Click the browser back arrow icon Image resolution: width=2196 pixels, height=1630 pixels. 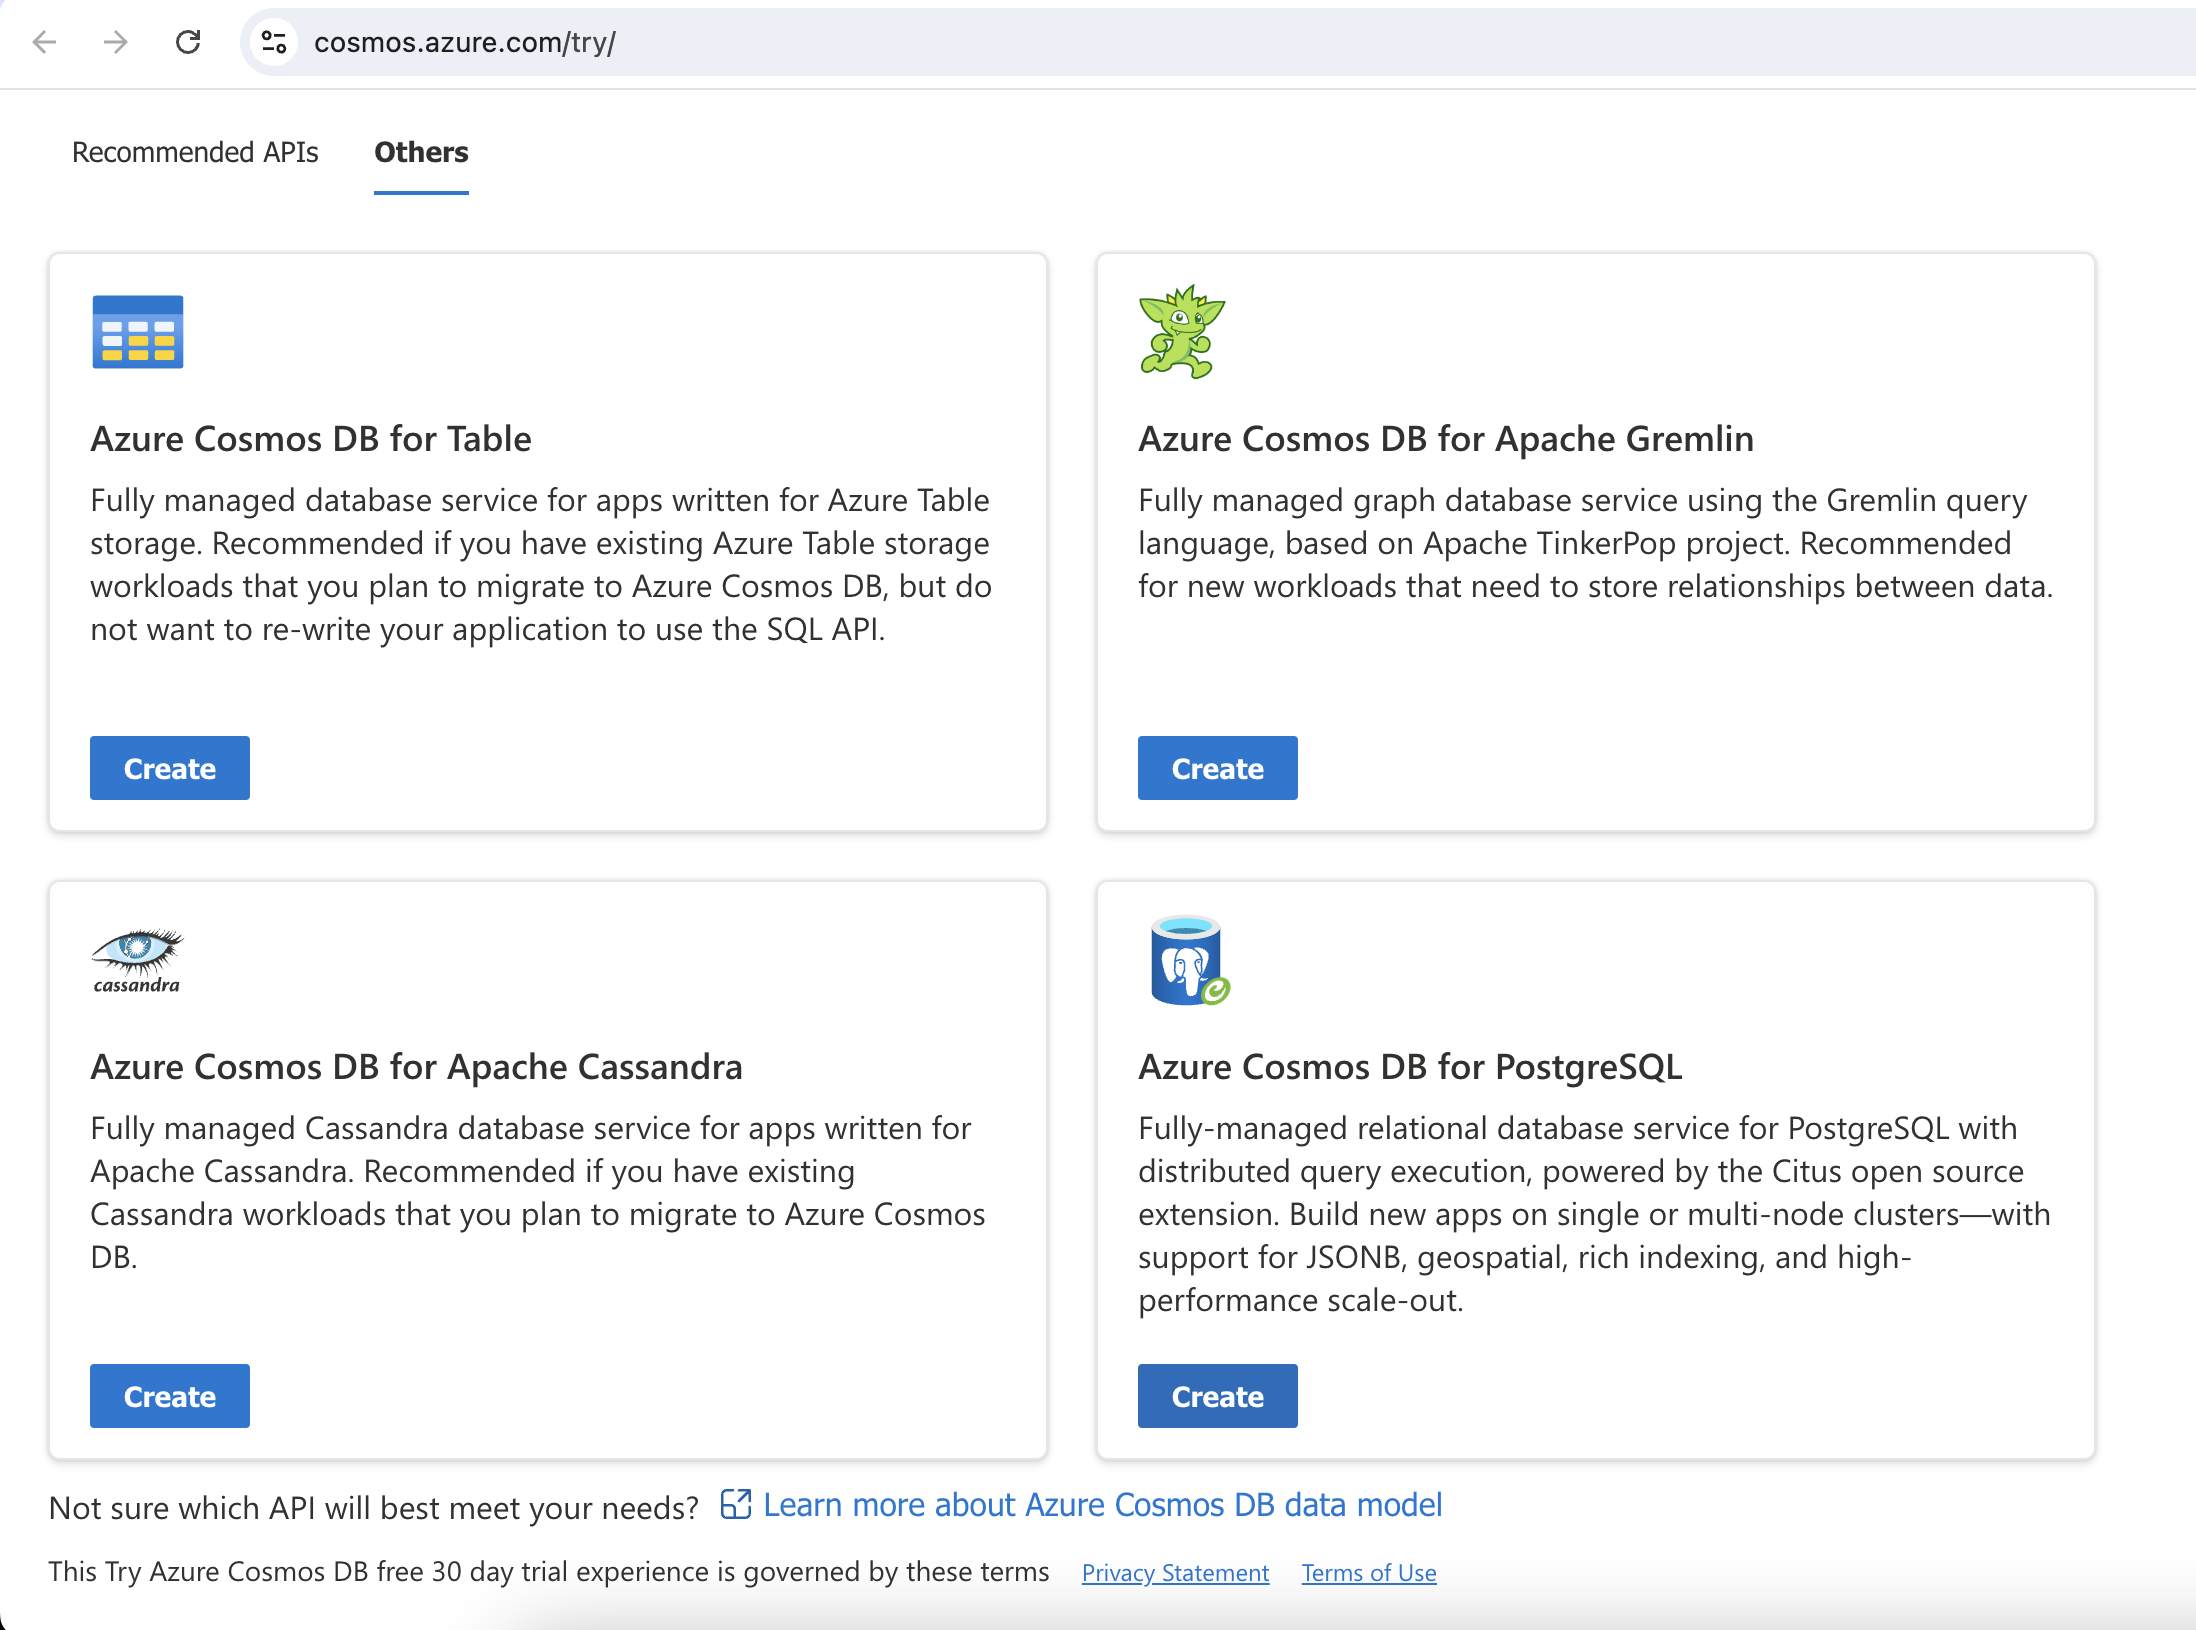click(x=44, y=42)
